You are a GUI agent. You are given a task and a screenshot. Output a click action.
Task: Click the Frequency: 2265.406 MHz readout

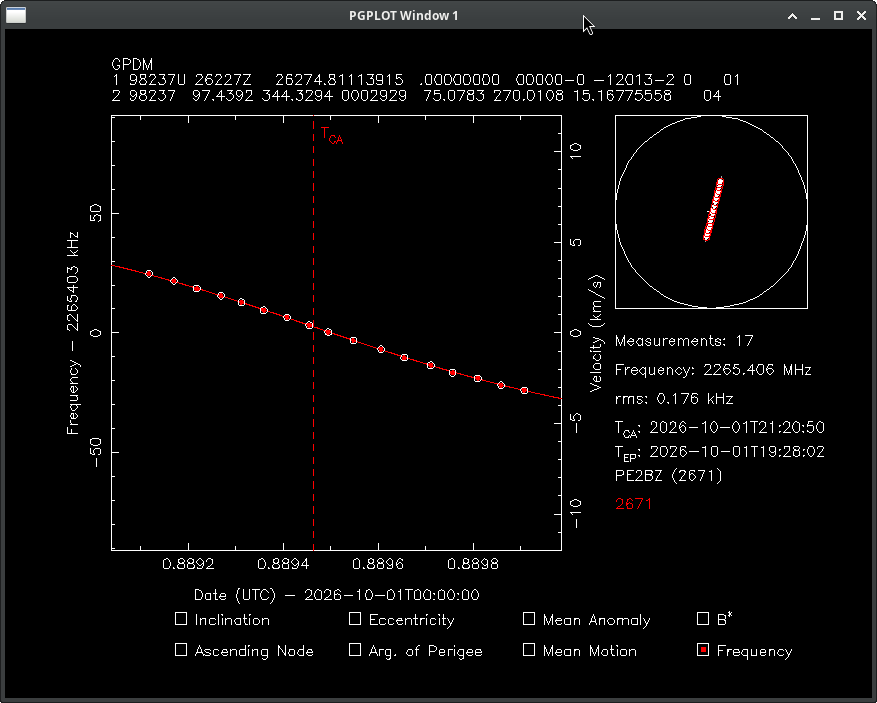tap(713, 370)
